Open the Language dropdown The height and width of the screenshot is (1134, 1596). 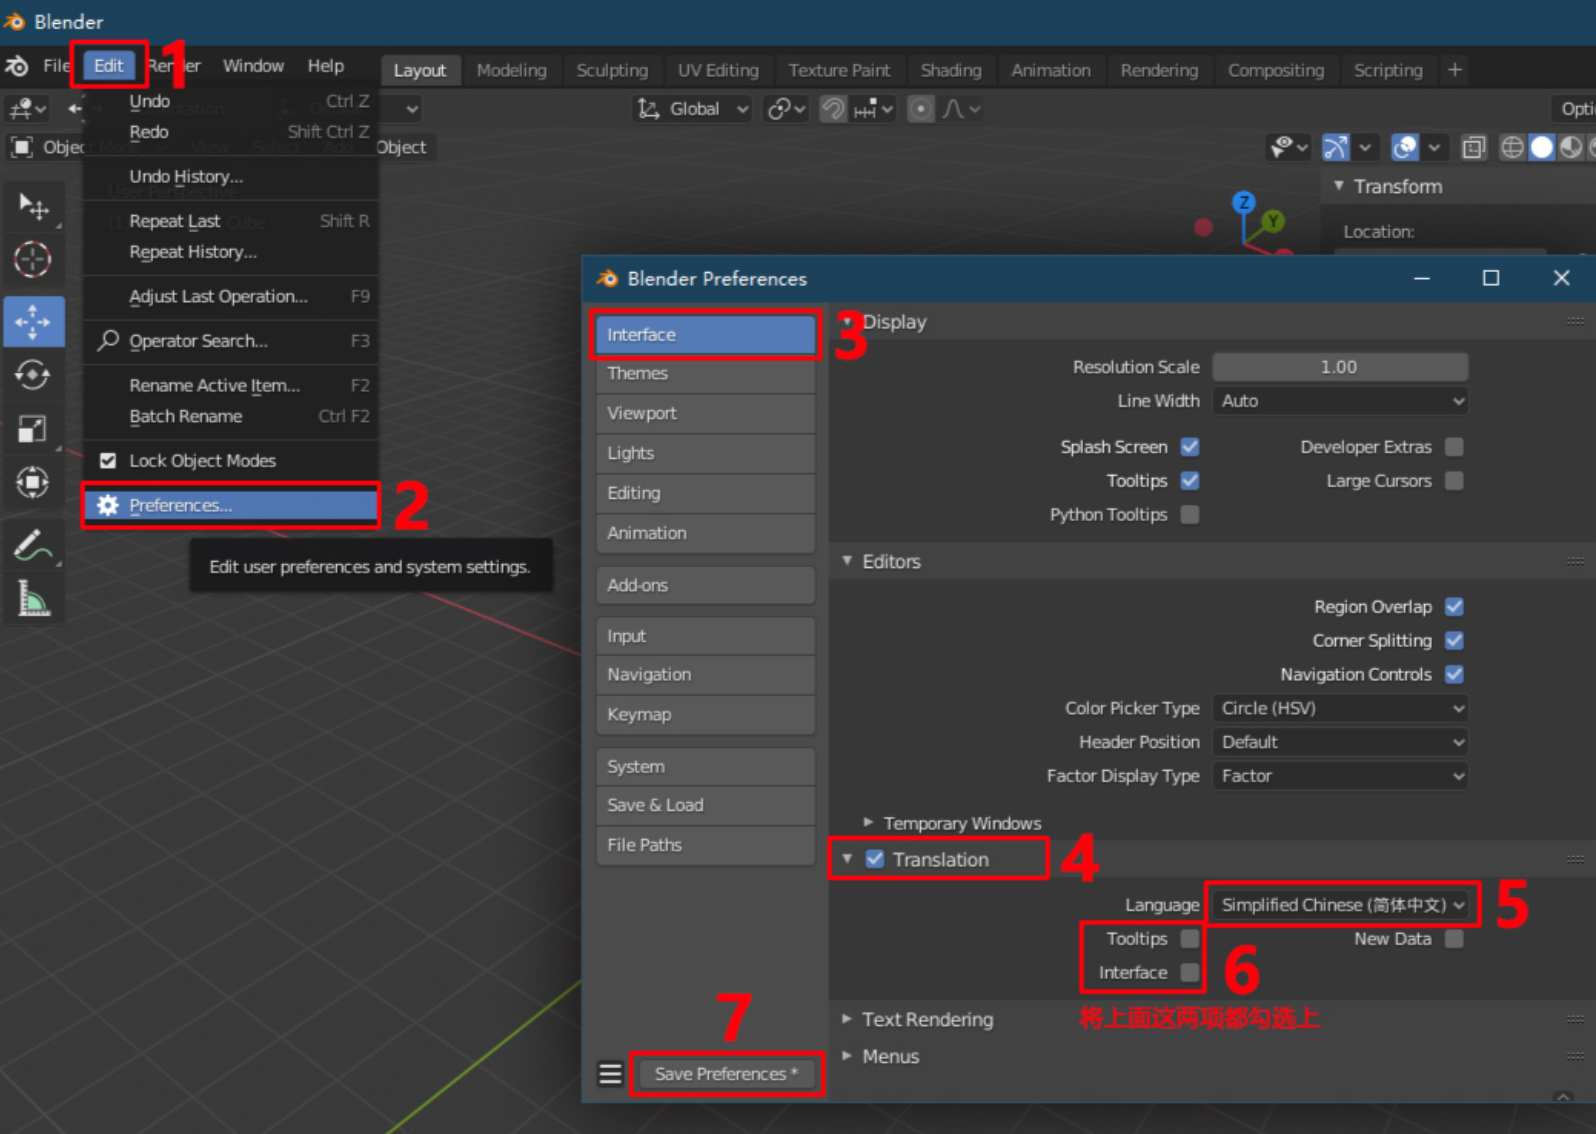[1341, 906]
